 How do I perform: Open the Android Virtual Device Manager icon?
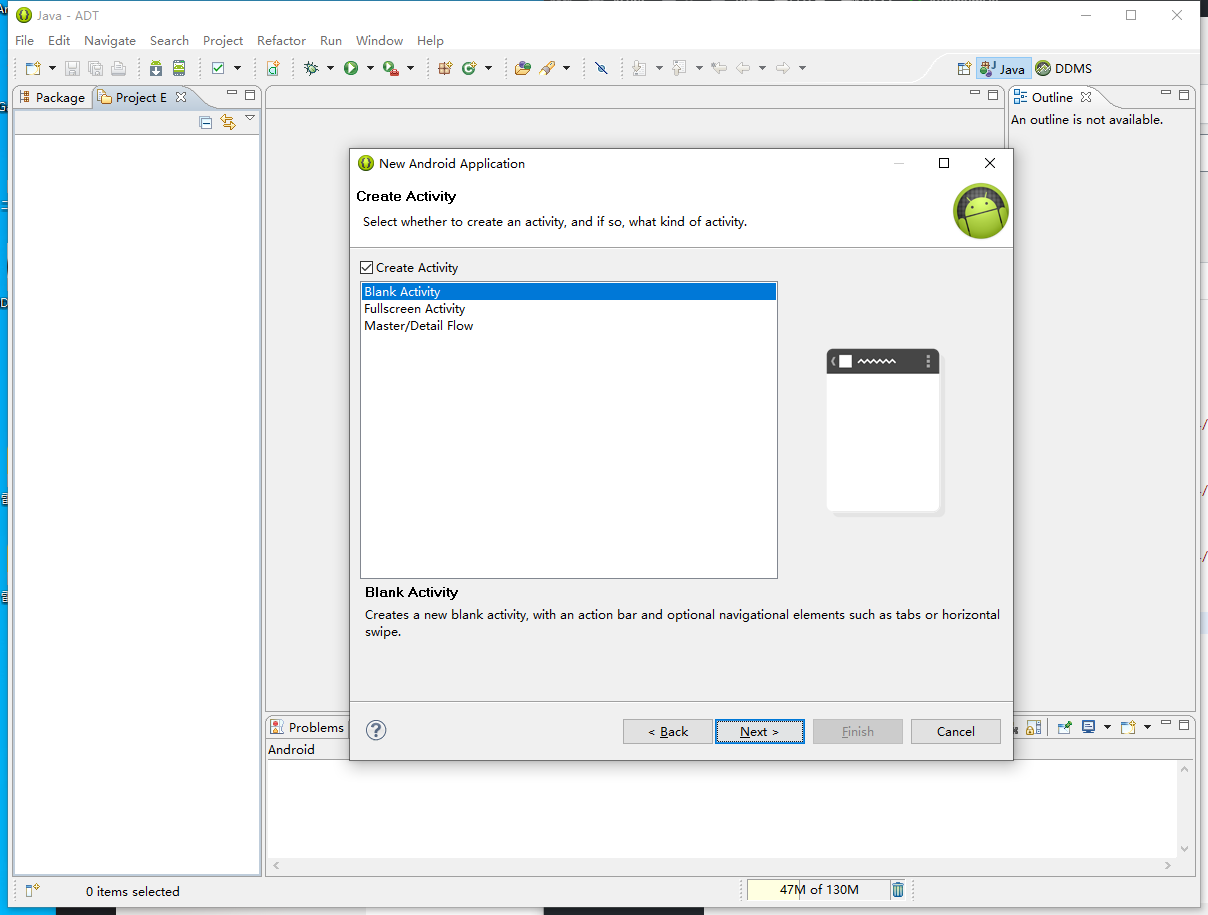tap(179, 68)
